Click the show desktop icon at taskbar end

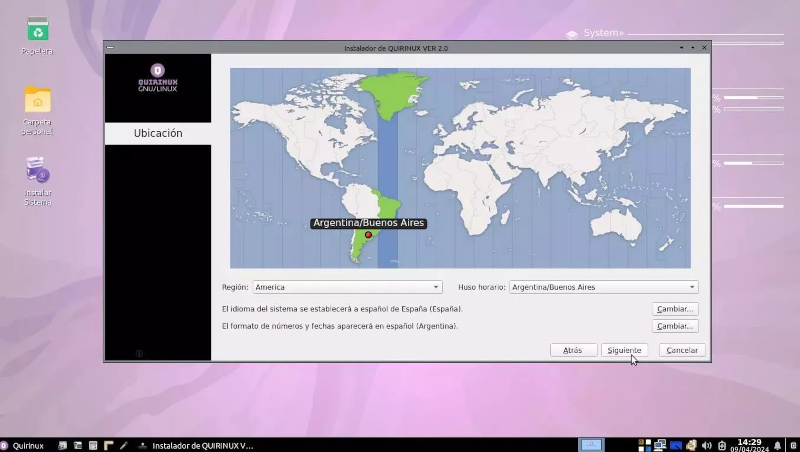pos(793,445)
